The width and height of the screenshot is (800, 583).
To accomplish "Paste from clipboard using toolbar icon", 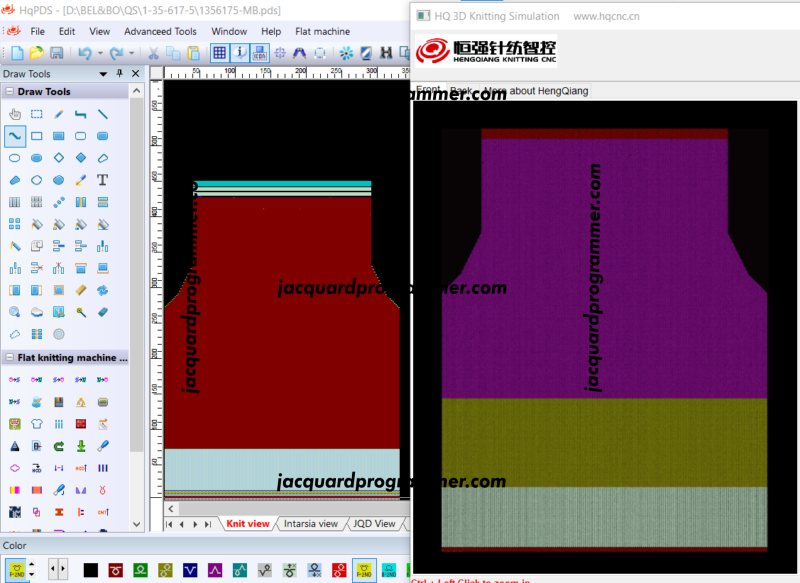I will [194, 53].
